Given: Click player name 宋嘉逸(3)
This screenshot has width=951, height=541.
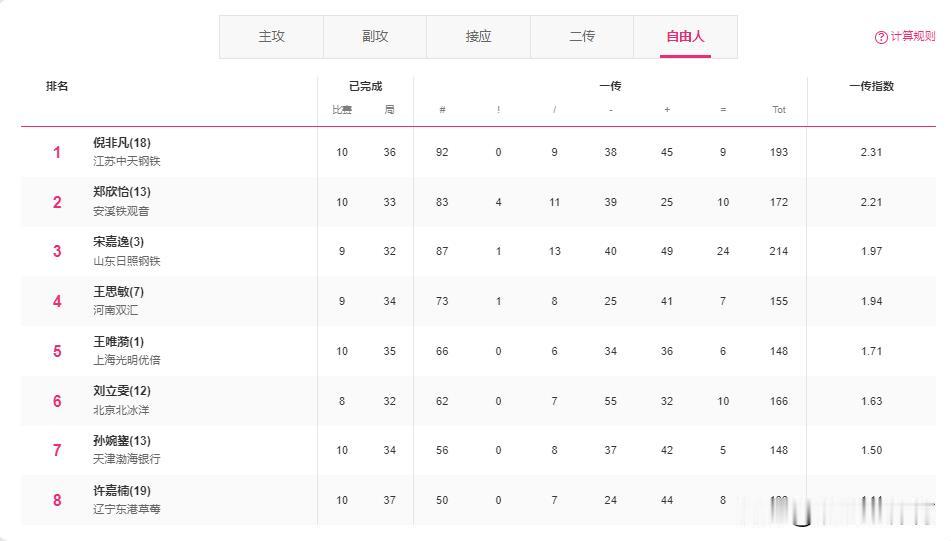Looking at the screenshot, I should click(x=118, y=242).
